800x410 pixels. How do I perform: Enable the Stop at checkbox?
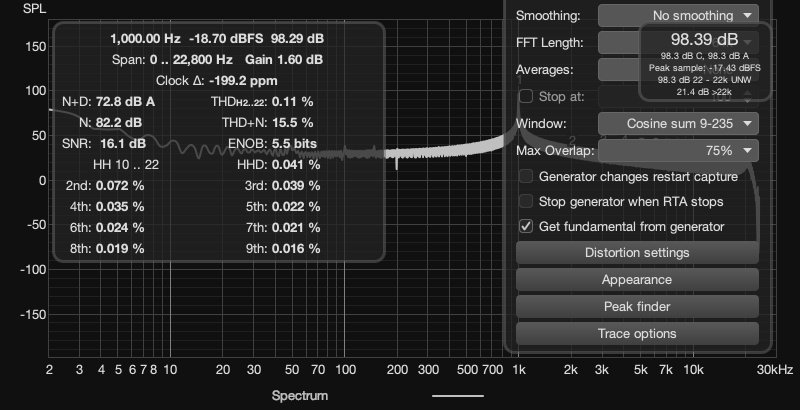(x=527, y=97)
